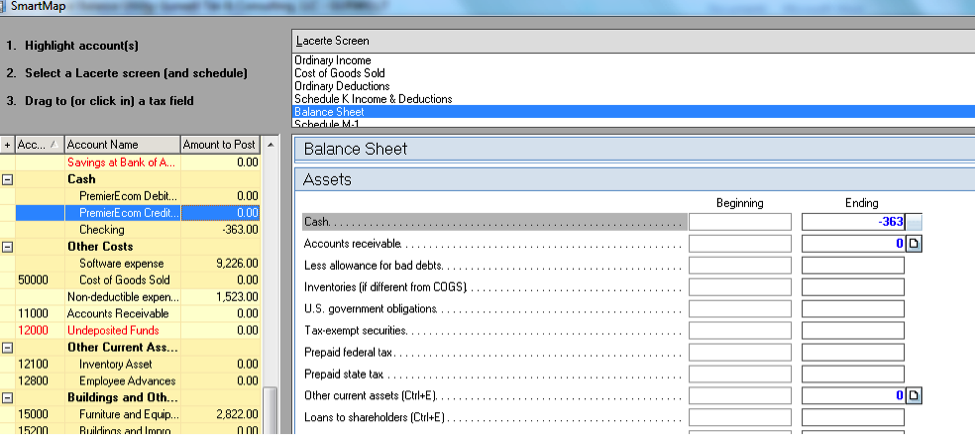Screen dimensions: 975x435
Task: Select PremierEcom Credit account row
Action: [x=130, y=213]
